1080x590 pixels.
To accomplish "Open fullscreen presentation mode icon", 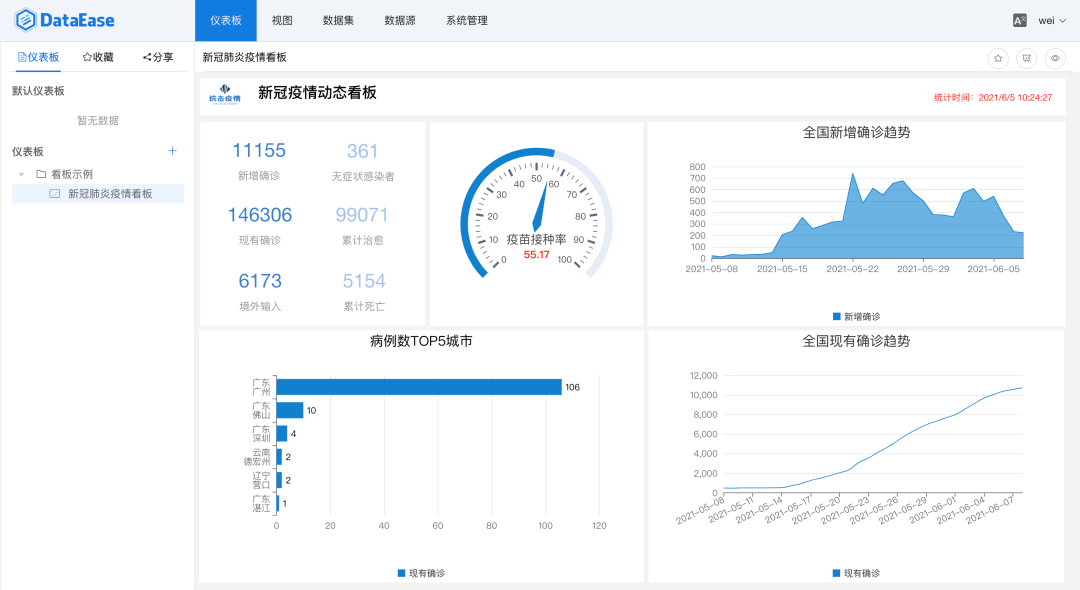I will [1025, 58].
